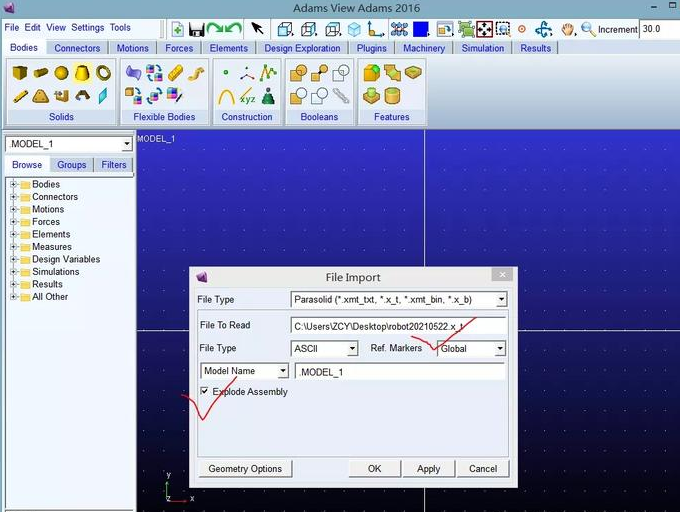Pick the Cylinder solid tool
Screen dimensions: 680x512
41,73
